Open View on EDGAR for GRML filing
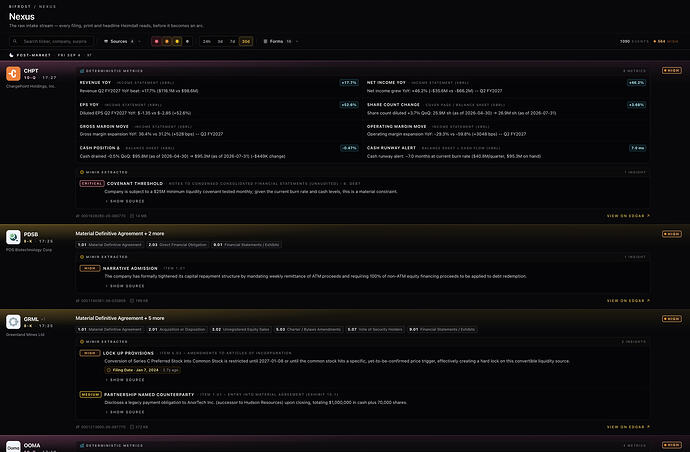The height and width of the screenshot is (452, 690). [x=628, y=427]
